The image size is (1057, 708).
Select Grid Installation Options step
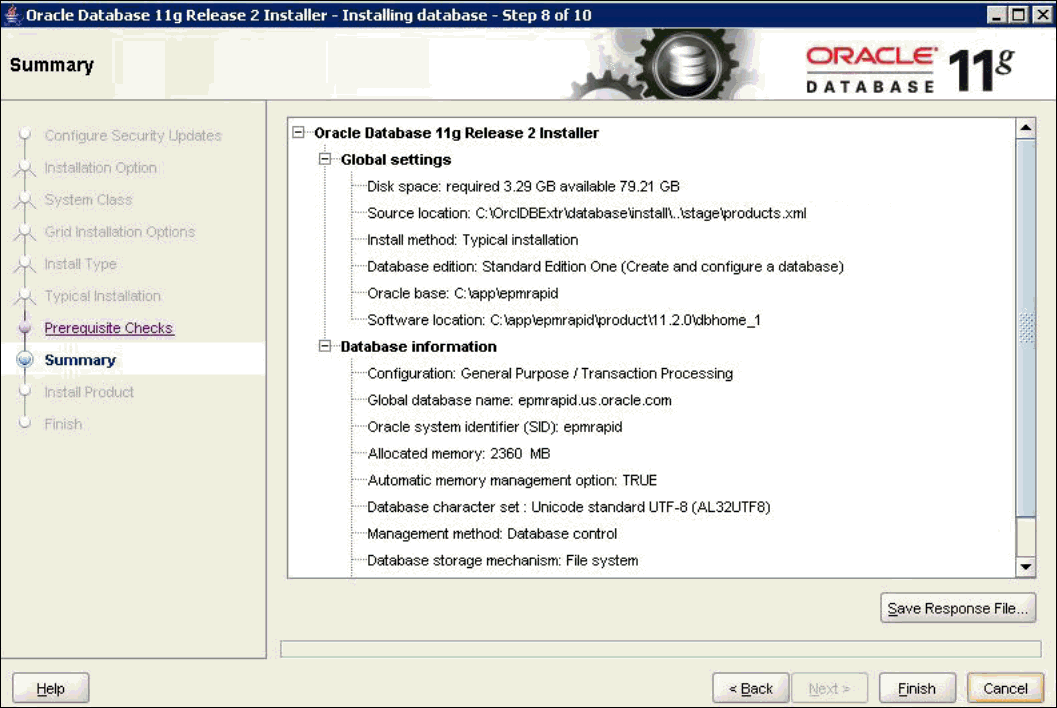tap(119, 232)
